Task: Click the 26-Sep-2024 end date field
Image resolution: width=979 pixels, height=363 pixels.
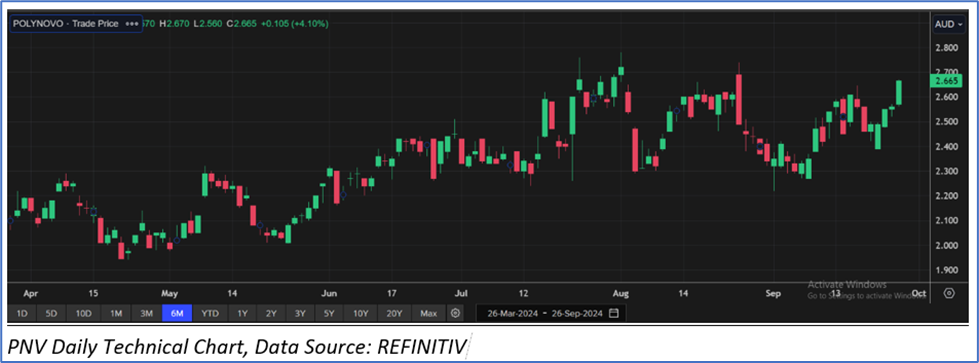Action: pos(576,313)
